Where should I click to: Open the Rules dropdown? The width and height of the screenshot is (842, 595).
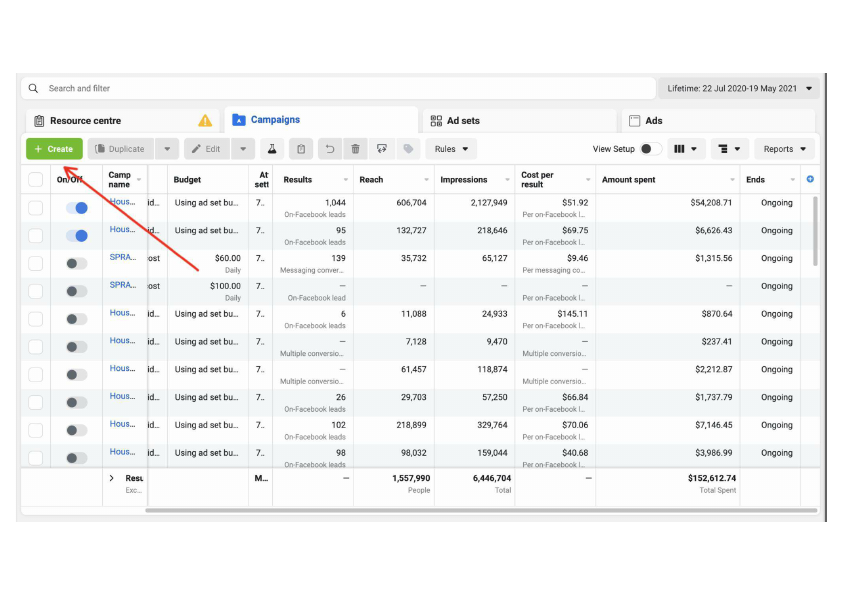tap(451, 149)
